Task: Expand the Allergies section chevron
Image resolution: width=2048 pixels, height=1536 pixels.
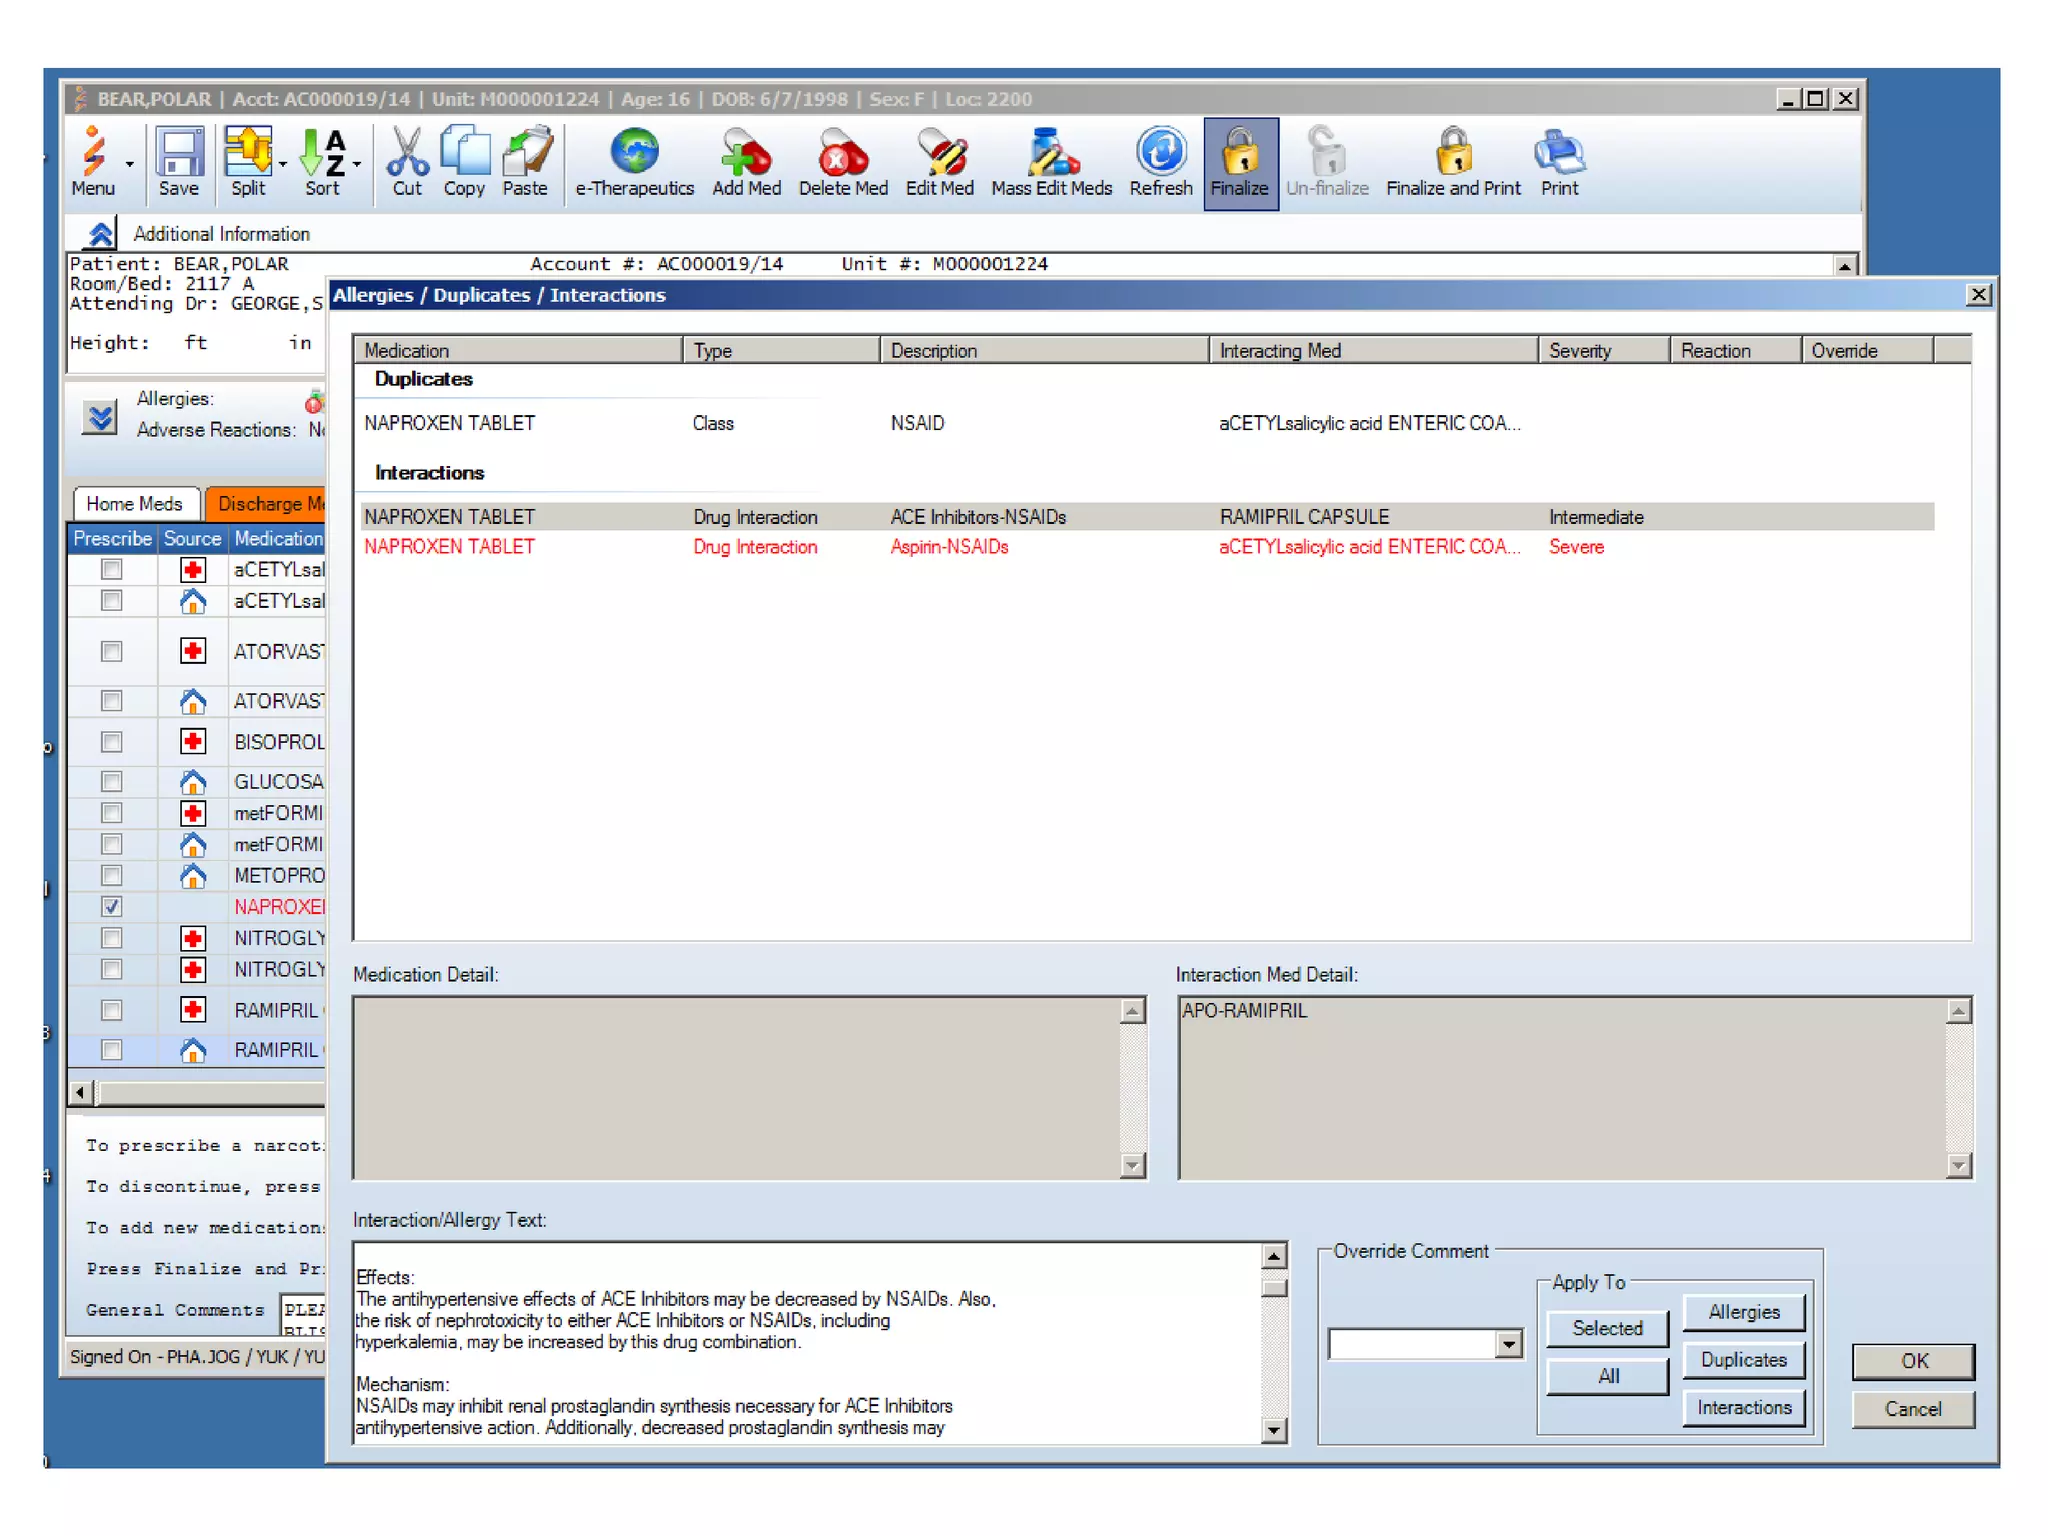Action: (x=100, y=416)
